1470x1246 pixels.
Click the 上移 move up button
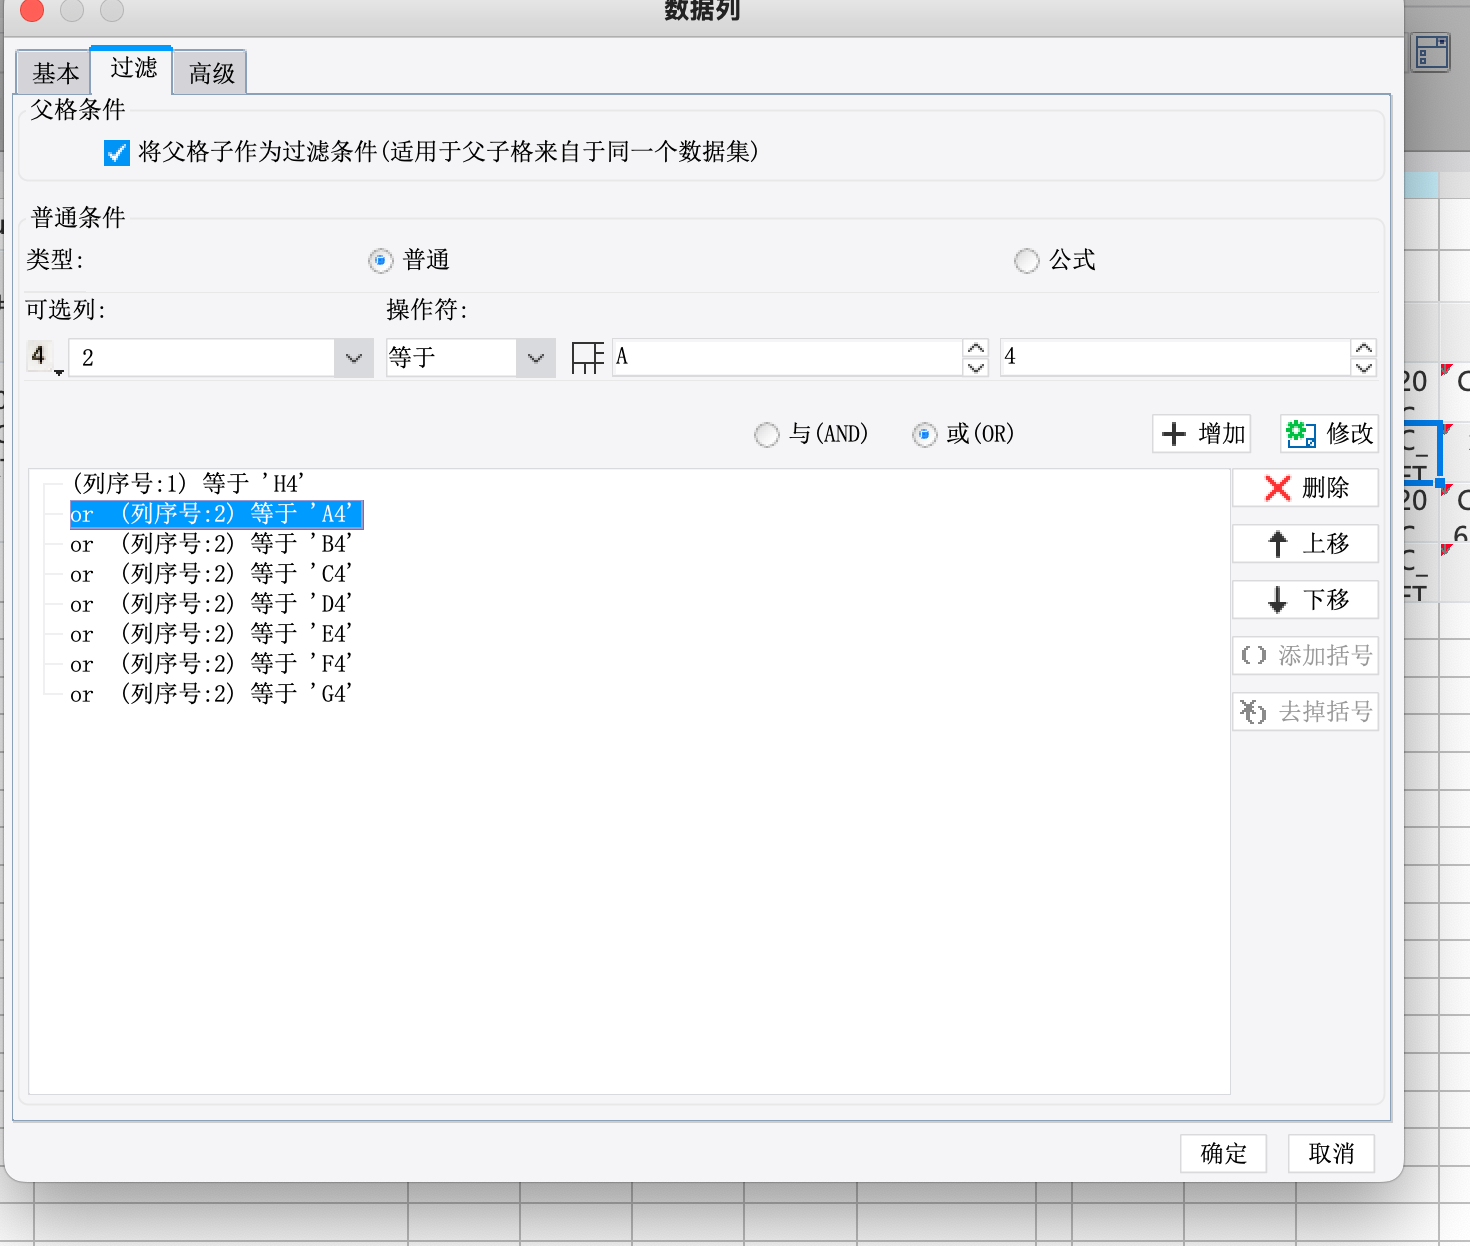1306,544
